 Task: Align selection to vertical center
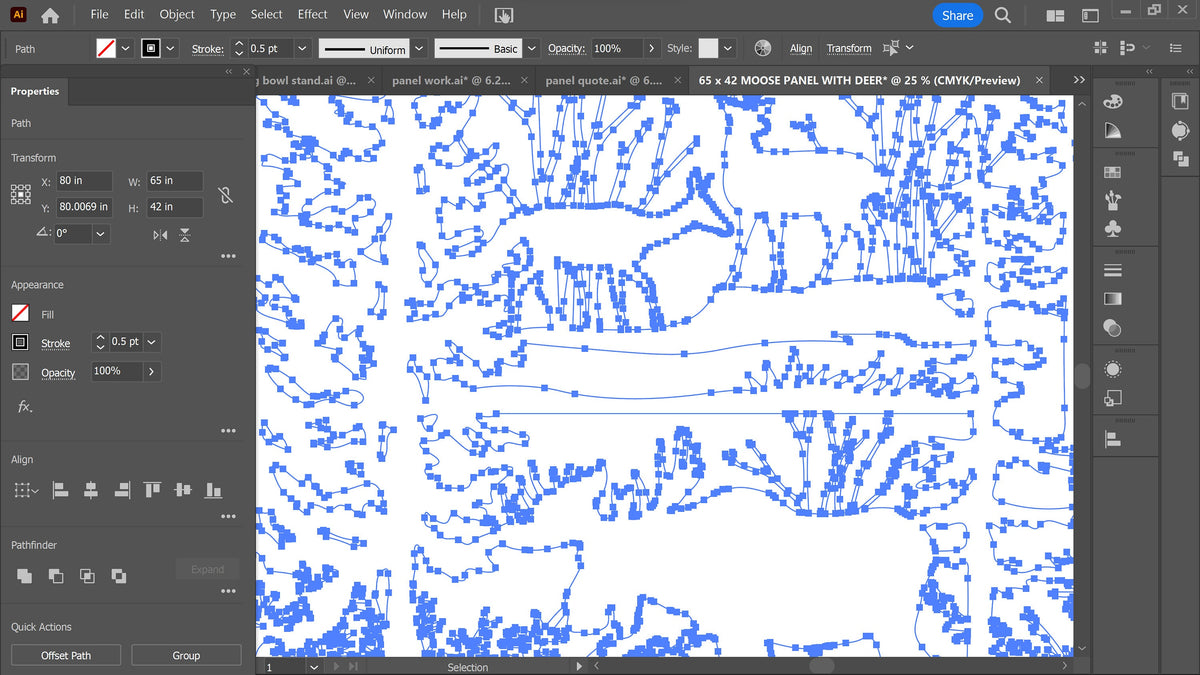coord(182,490)
